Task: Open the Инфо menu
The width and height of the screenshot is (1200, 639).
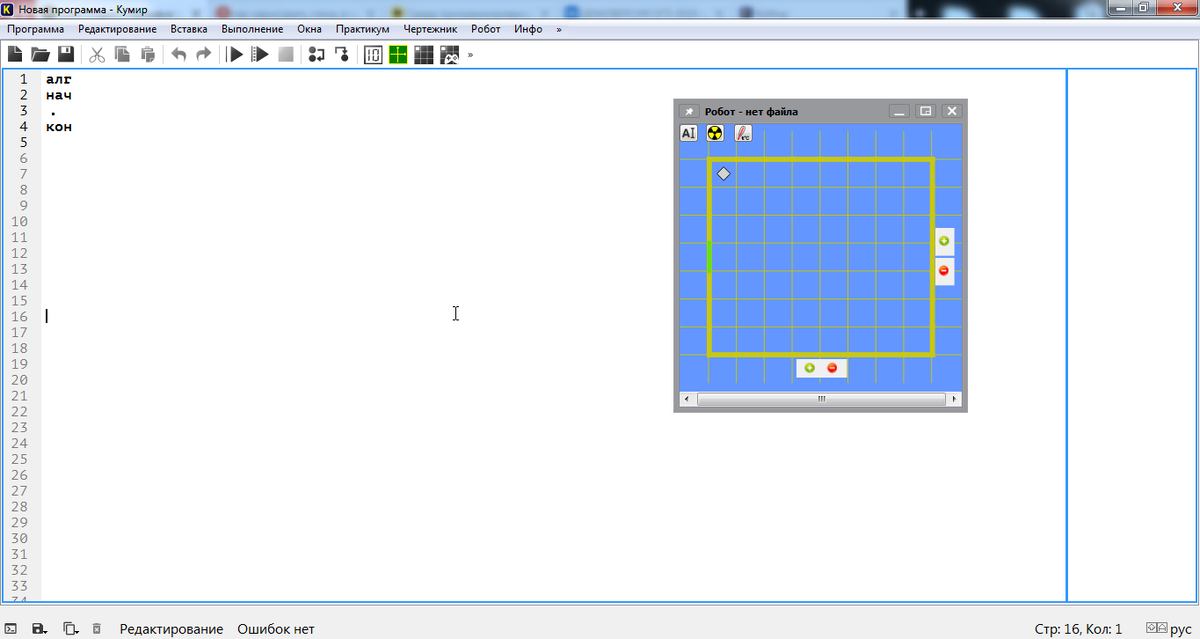Action: point(528,29)
